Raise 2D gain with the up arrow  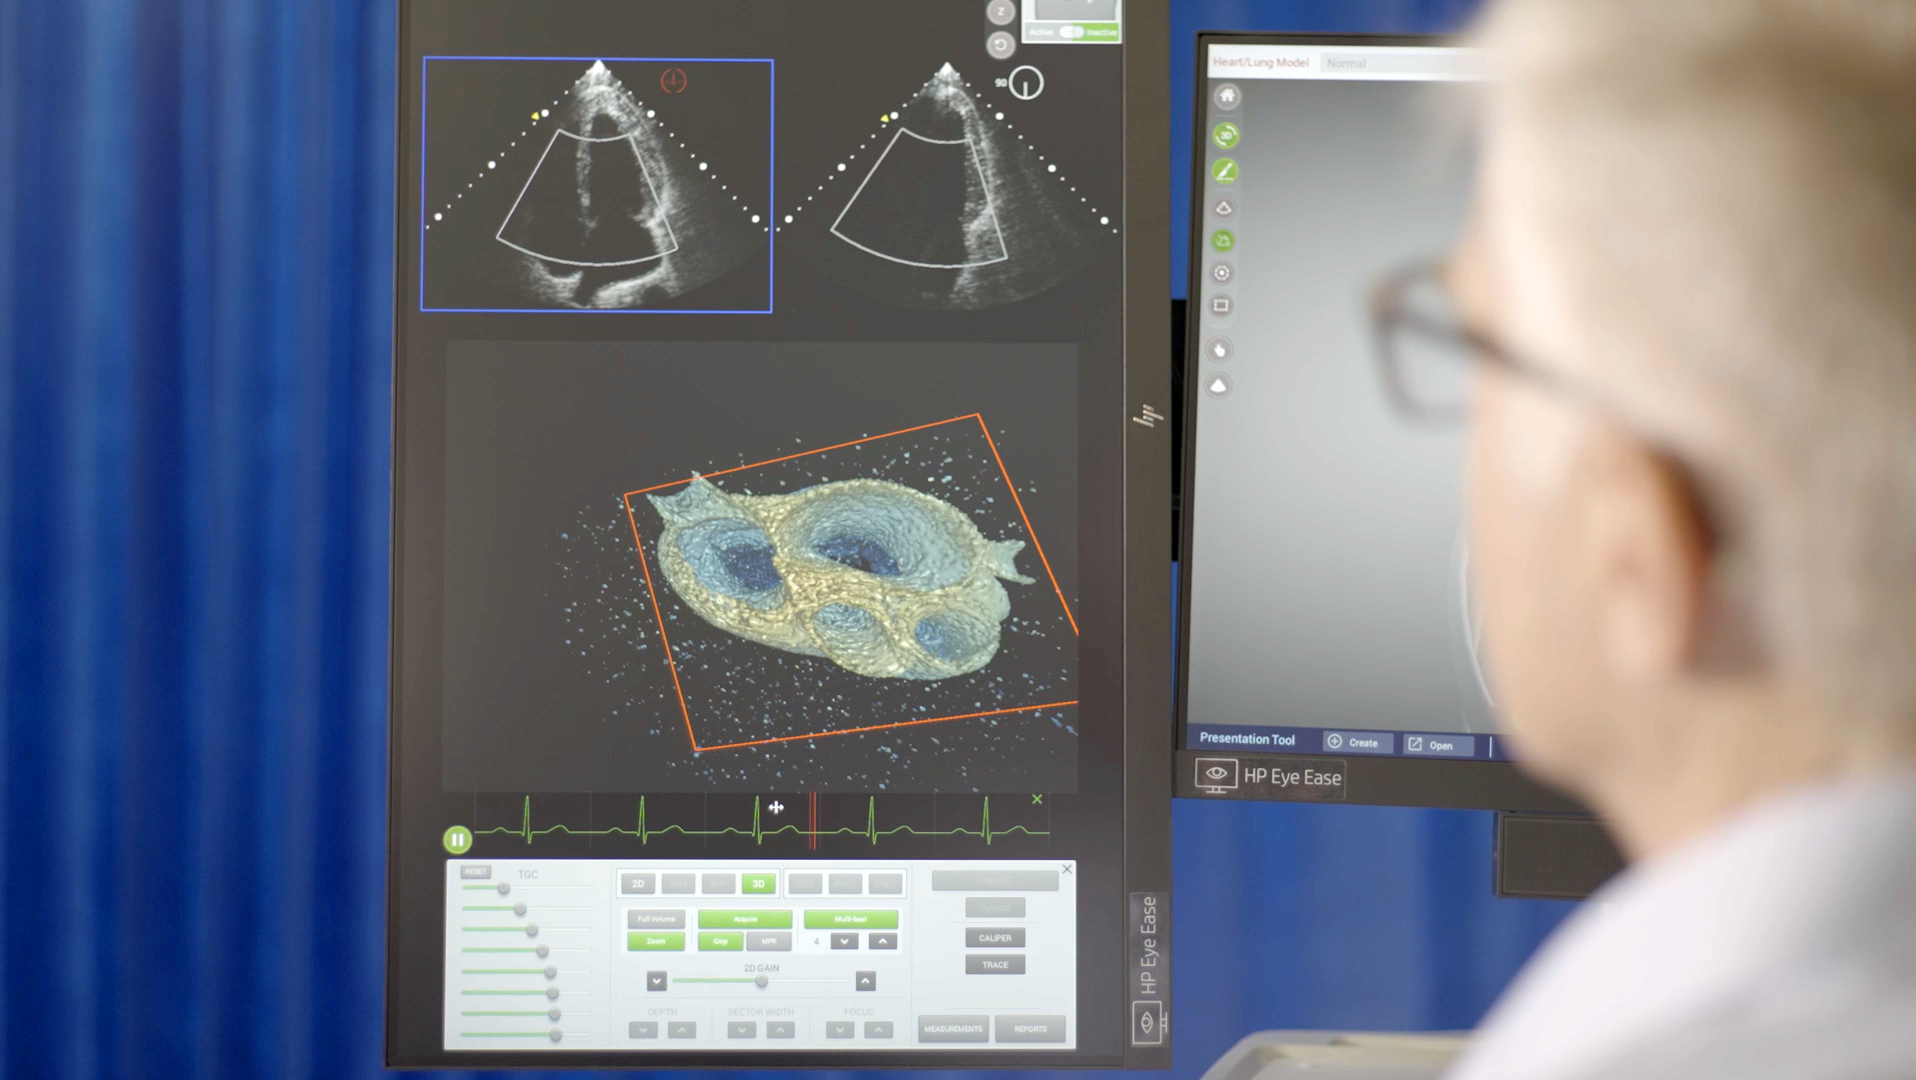[x=866, y=981]
